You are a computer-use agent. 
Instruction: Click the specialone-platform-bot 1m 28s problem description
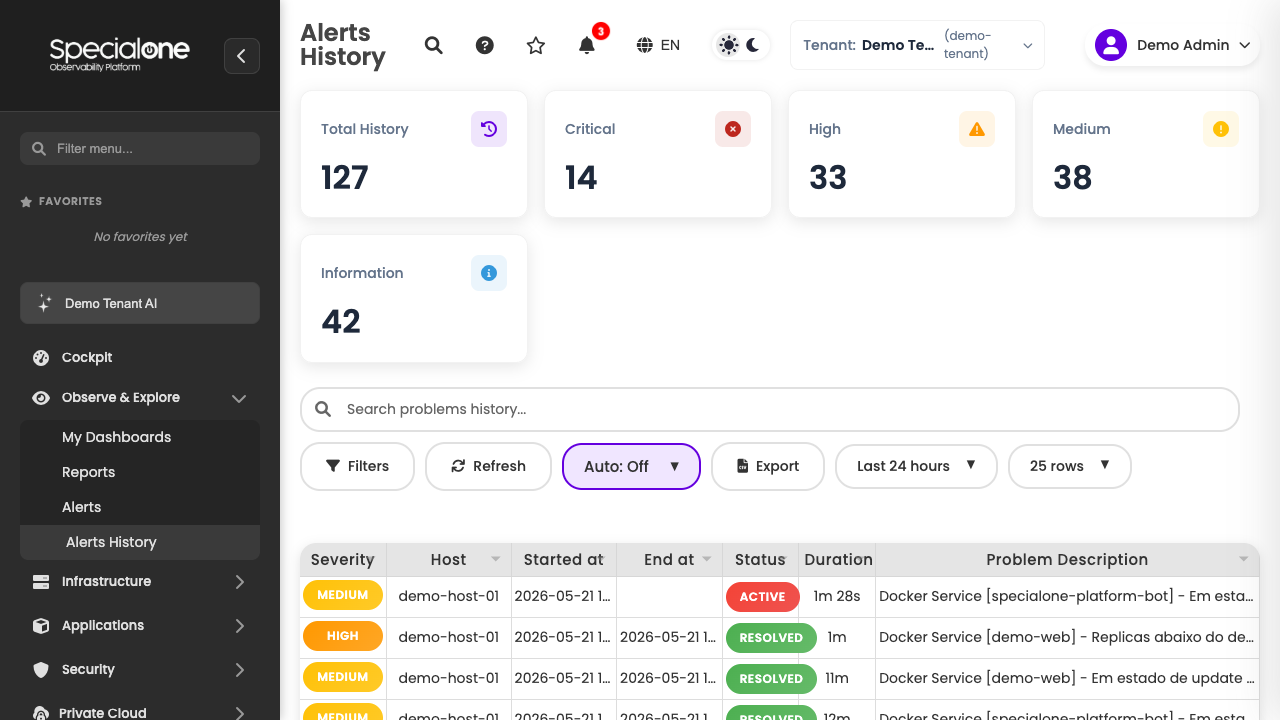coord(1066,596)
